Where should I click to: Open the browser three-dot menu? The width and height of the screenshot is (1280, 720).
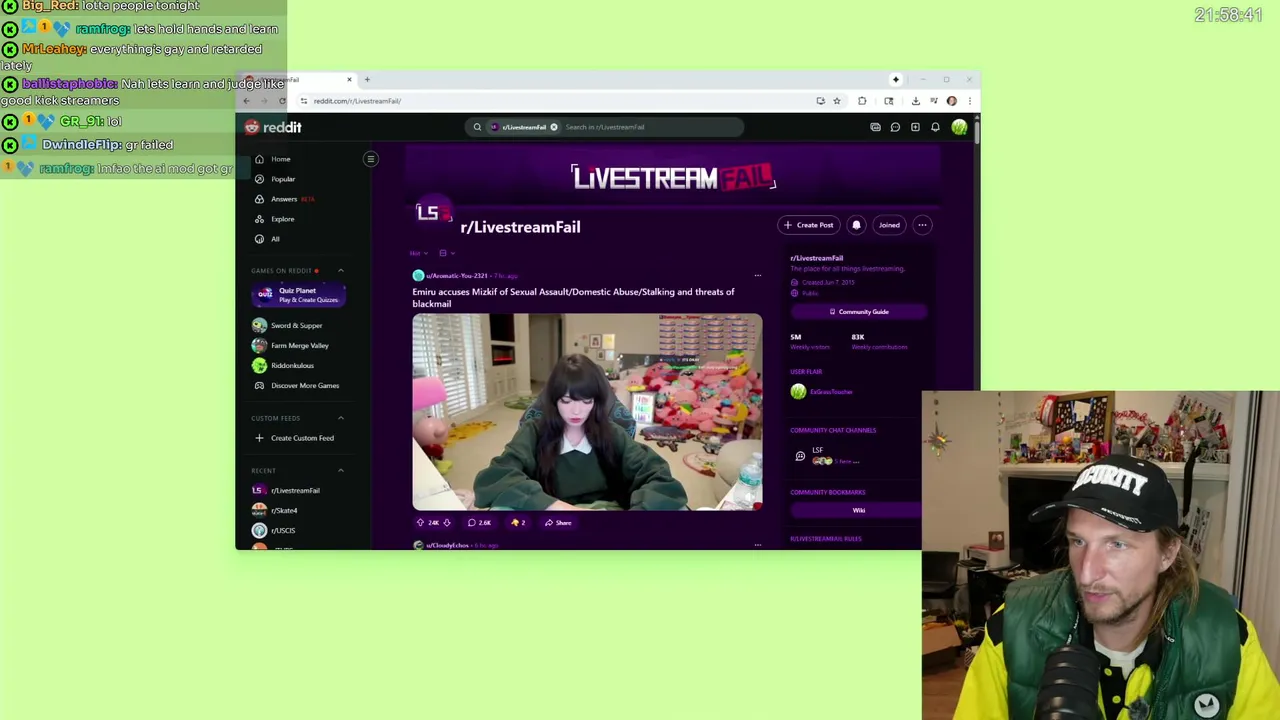coord(969,101)
